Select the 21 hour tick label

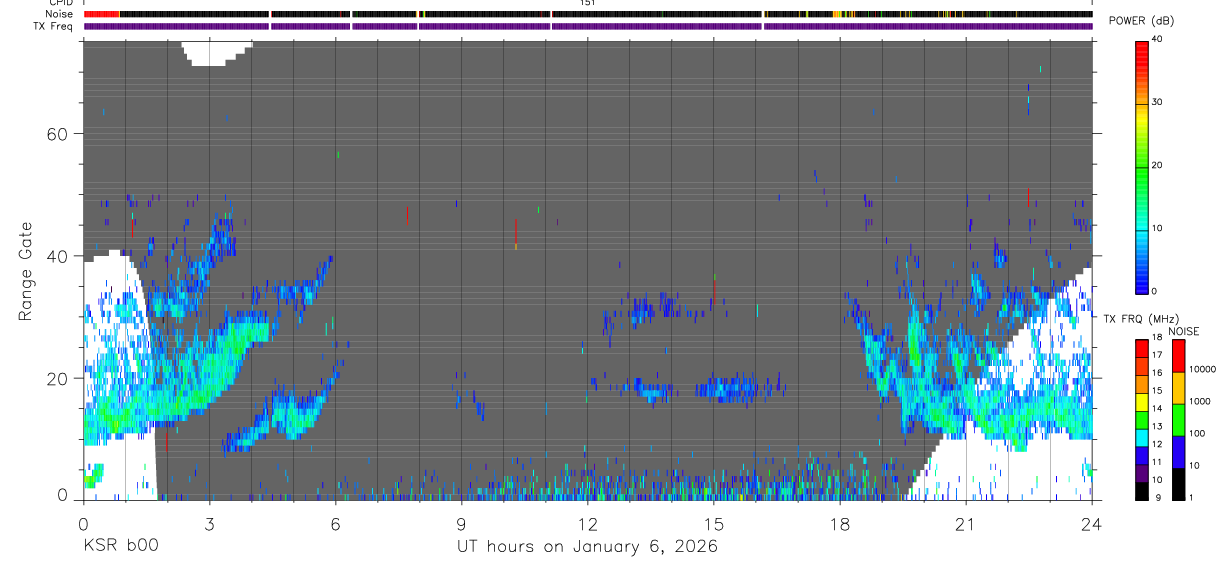pos(966,522)
